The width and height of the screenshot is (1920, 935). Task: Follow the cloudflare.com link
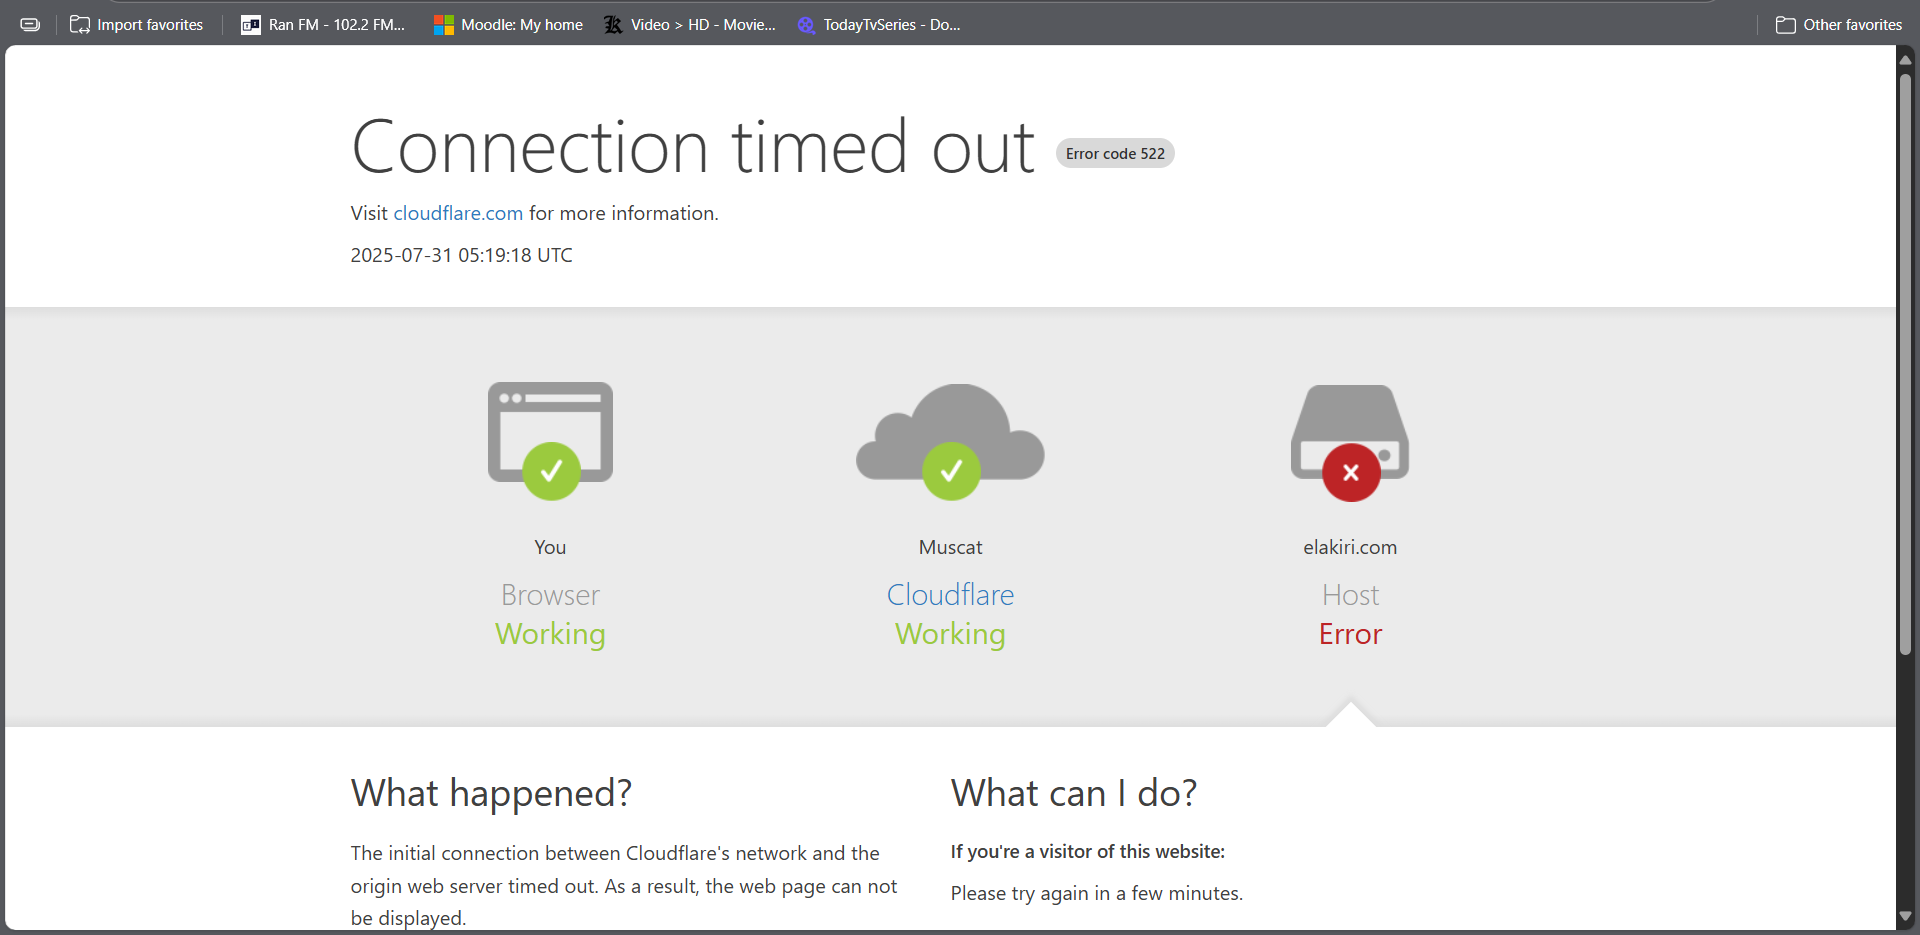458,213
